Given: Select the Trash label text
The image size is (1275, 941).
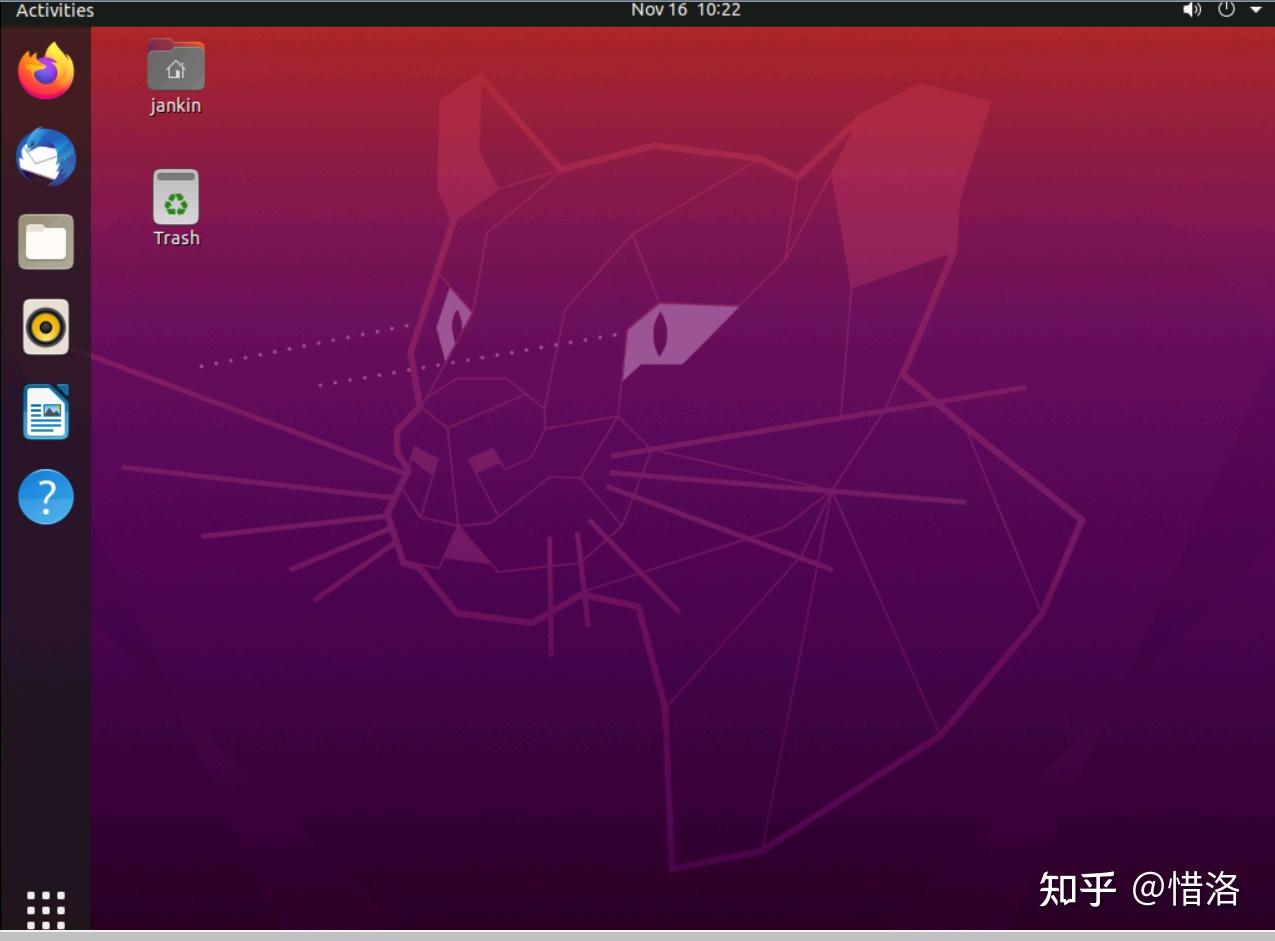Looking at the screenshot, I should pyautogui.click(x=176, y=237).
